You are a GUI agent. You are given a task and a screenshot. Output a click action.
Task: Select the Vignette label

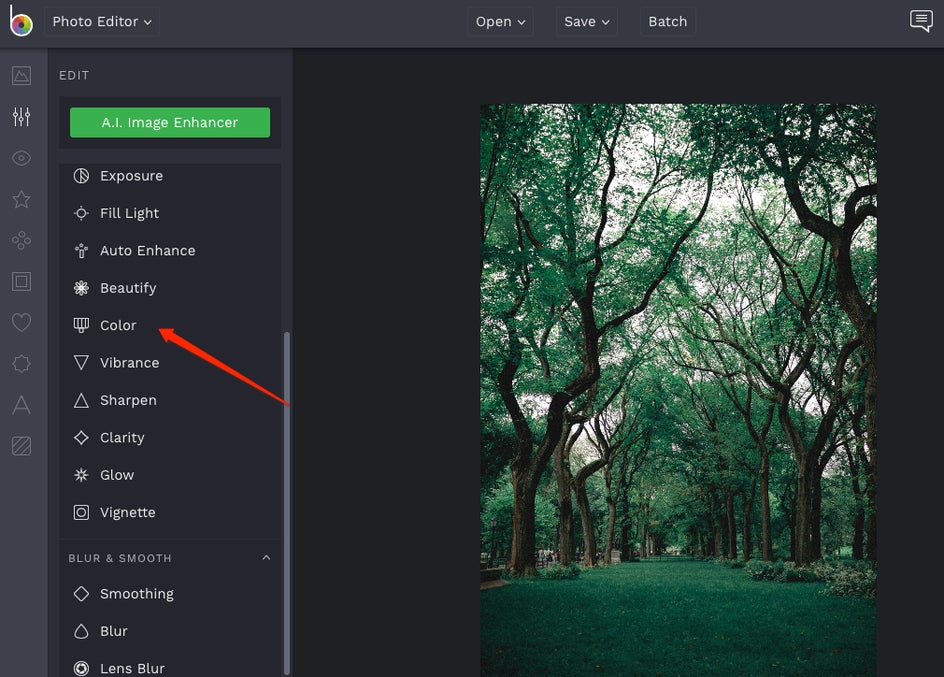click(128, 512)
